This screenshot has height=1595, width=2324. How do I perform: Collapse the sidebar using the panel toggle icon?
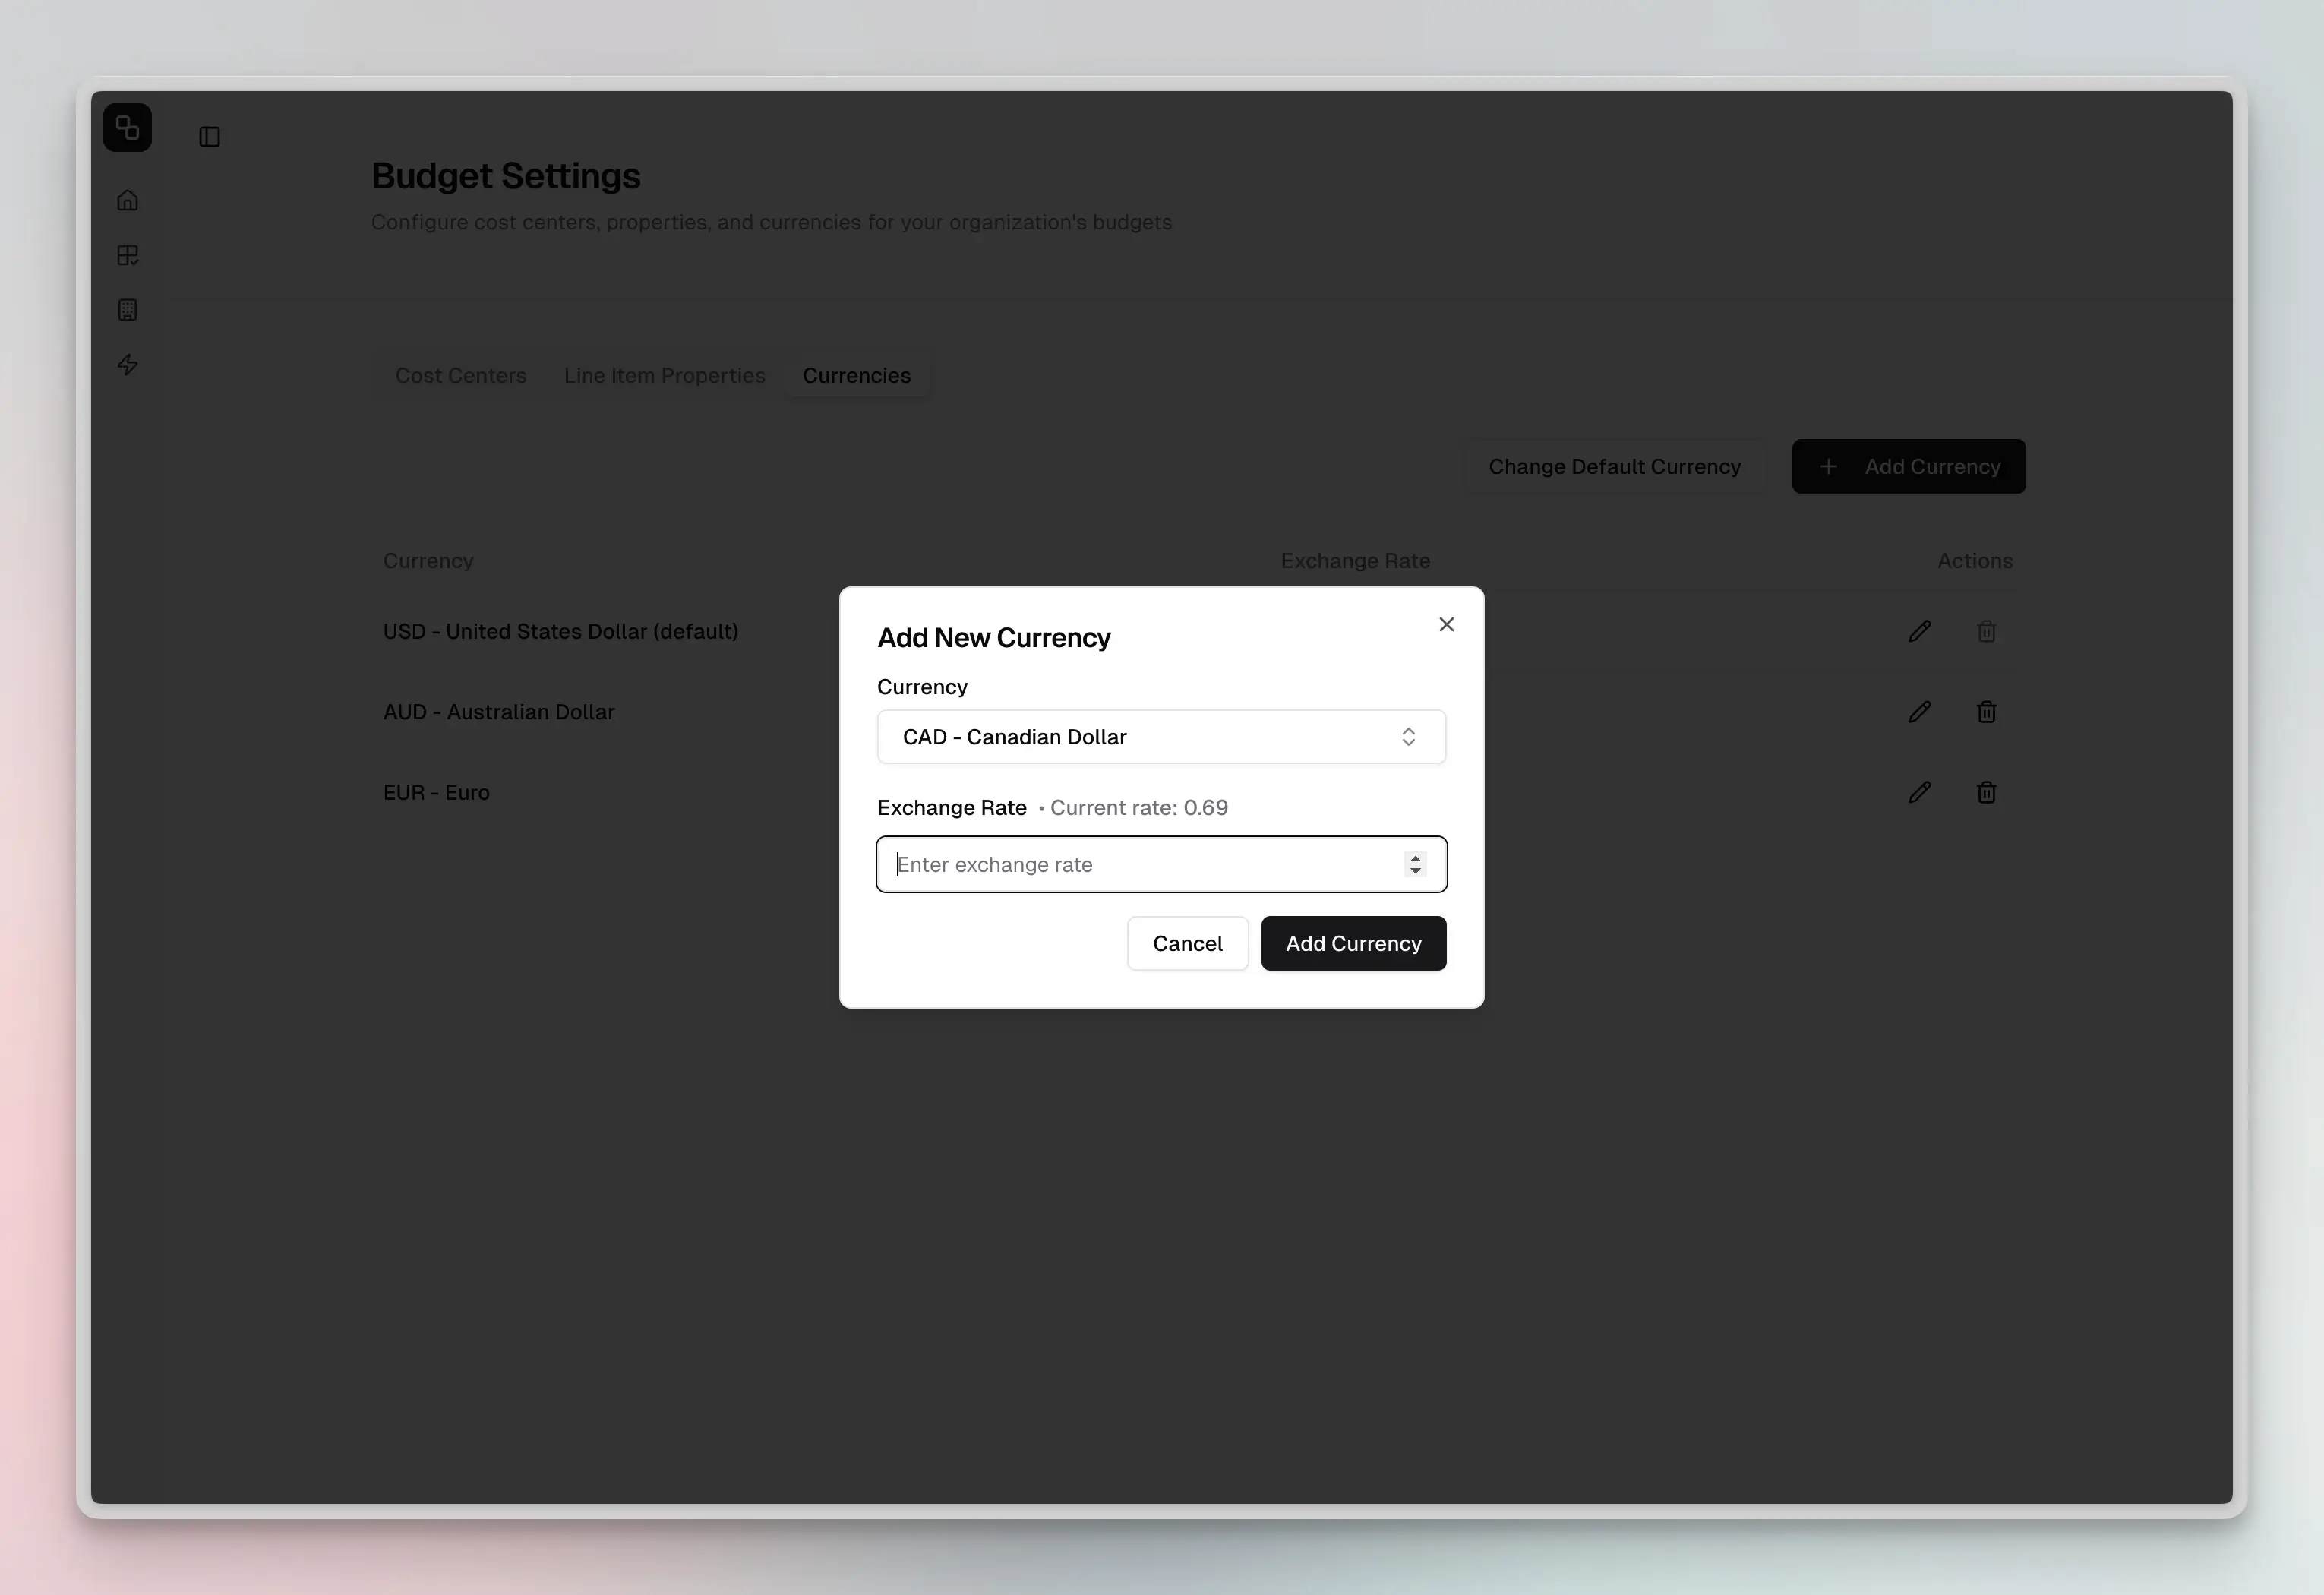pos(210,137)
